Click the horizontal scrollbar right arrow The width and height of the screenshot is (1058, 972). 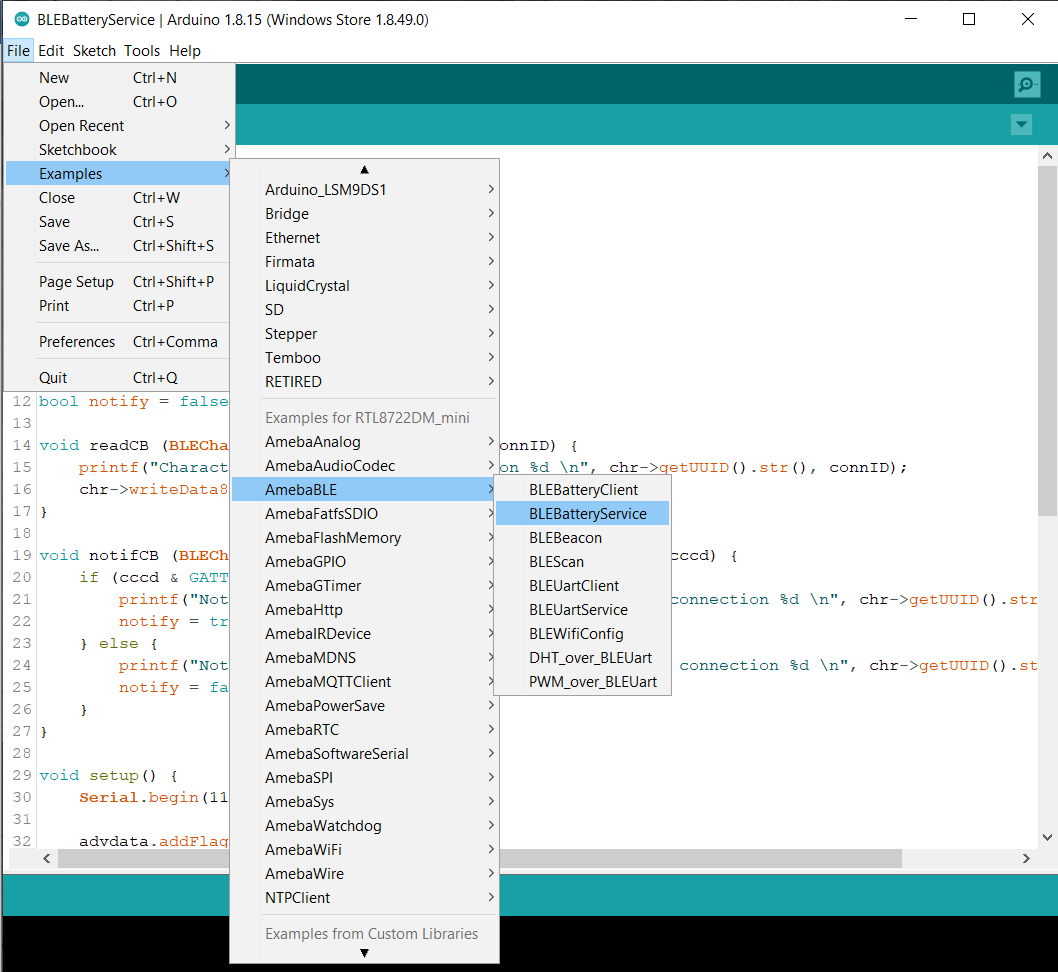click(x=1026, y=859)
